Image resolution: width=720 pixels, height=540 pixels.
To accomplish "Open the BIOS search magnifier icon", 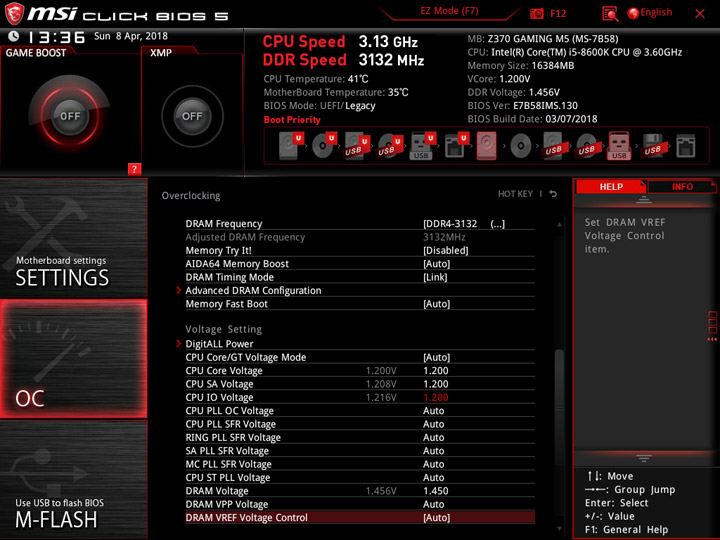I will [x=610, y=14].
